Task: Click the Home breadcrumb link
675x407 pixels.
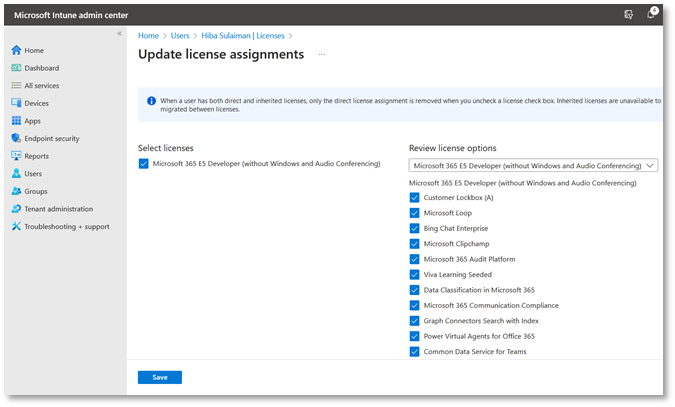Action: [x=148, y=35]
